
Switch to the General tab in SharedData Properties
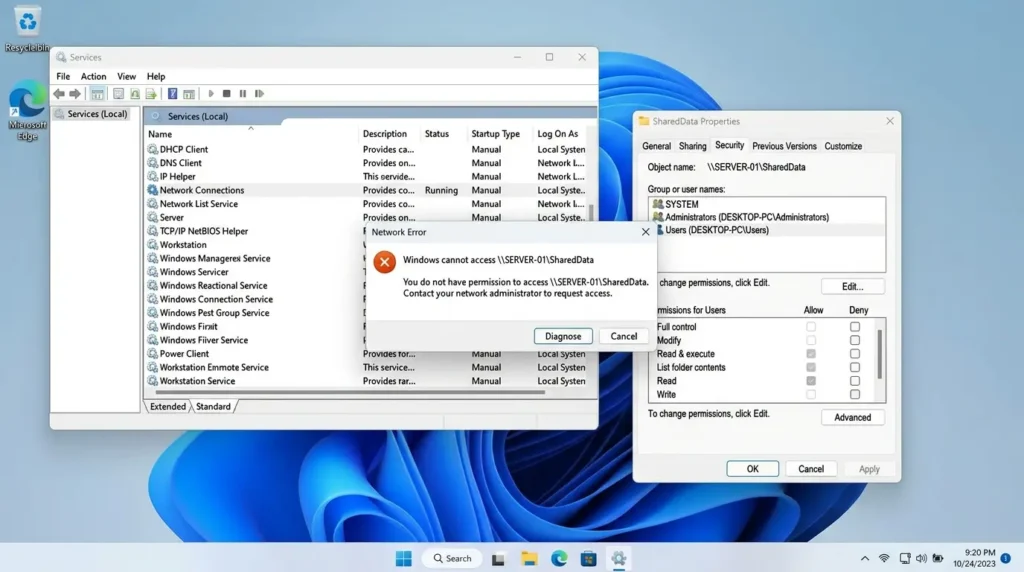[656, 146]
